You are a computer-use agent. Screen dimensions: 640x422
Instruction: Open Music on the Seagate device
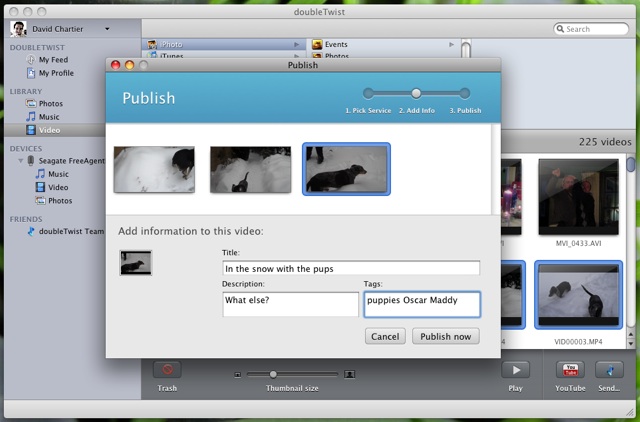(x=58, y=174)
